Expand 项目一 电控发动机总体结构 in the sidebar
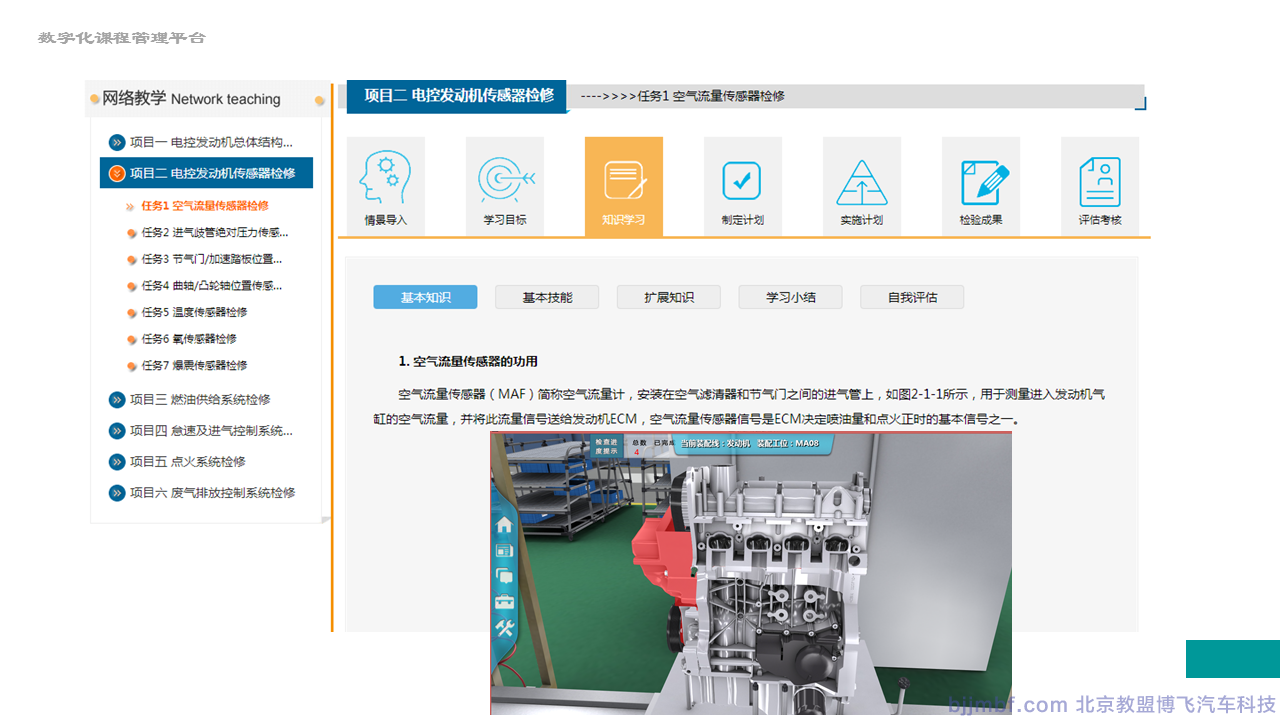1280x720 pixels. (x=210, y=142)
